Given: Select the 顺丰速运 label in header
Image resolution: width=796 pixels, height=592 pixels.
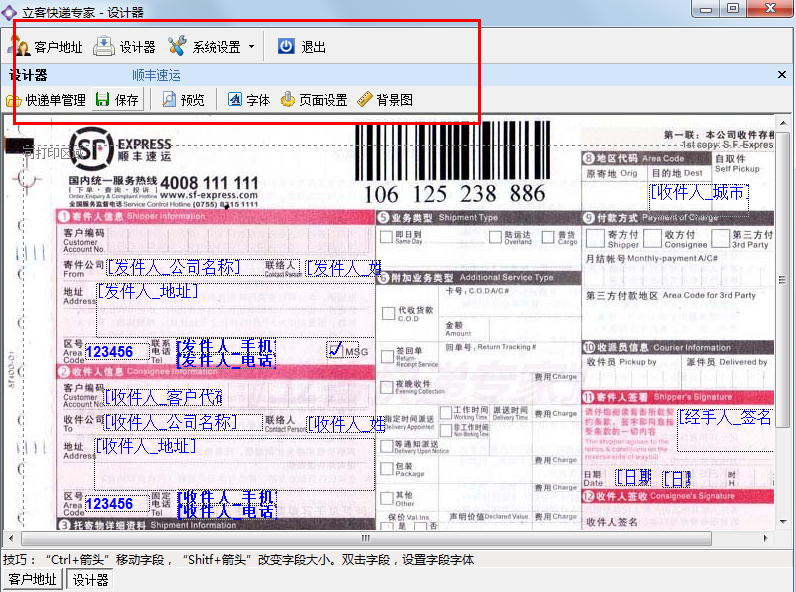Looking at the screenshot, I should pyautogui.click(x=156, y=75).
